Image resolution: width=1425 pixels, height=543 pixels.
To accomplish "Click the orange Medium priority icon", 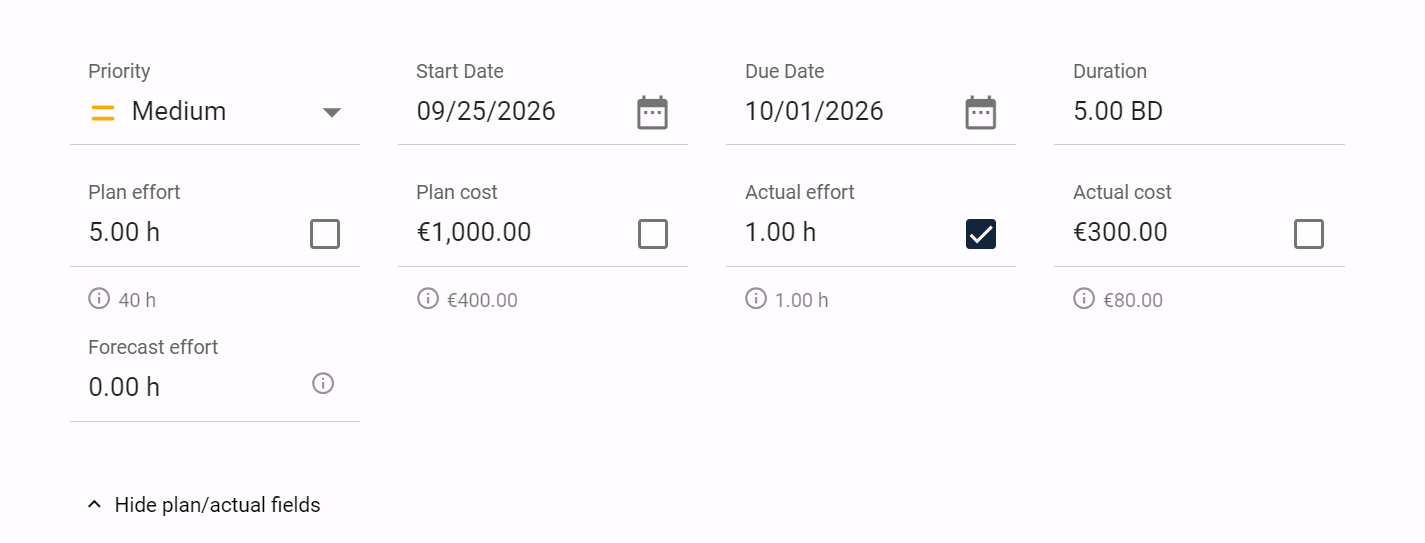I will [103, 112].
